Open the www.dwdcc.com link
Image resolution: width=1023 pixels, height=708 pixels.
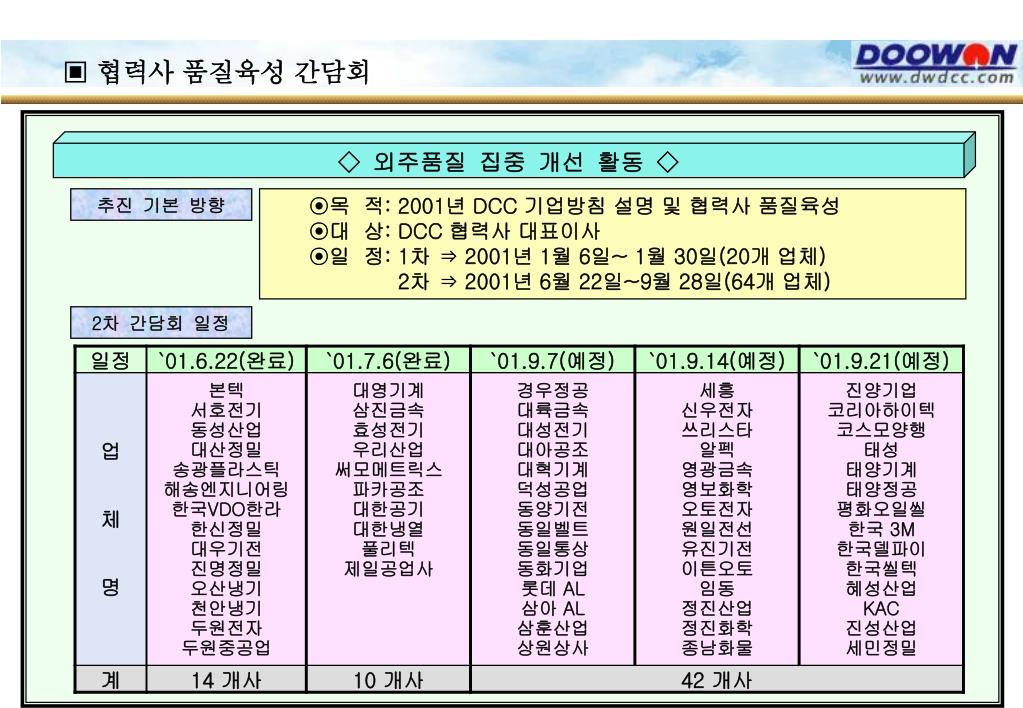[936, 78]
